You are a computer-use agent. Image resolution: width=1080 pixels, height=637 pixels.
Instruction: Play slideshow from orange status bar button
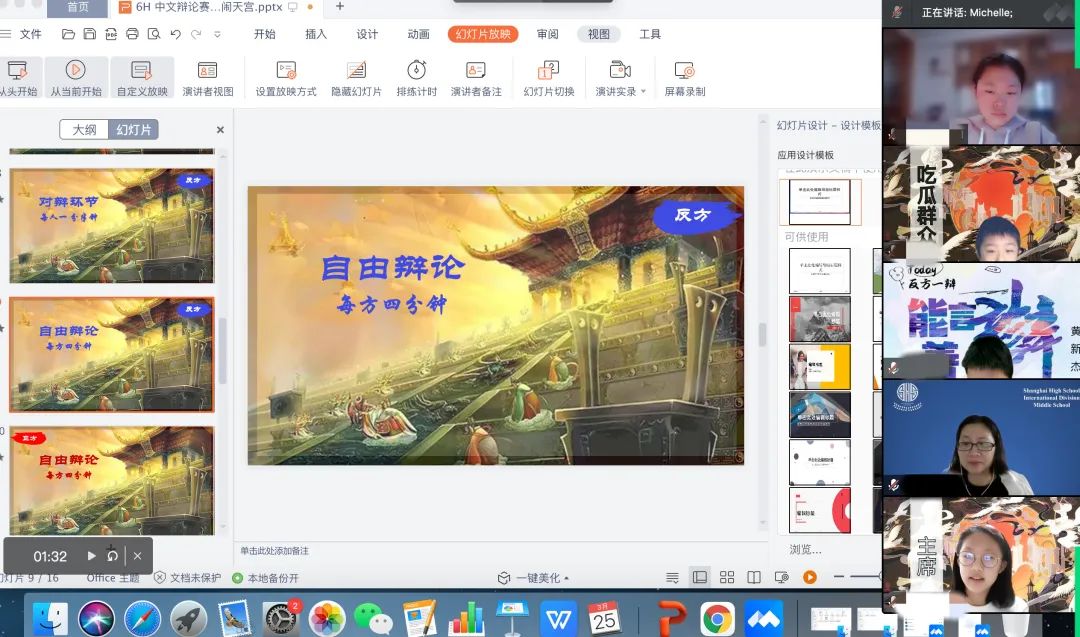pyautogui.click(x=810, y=577)
